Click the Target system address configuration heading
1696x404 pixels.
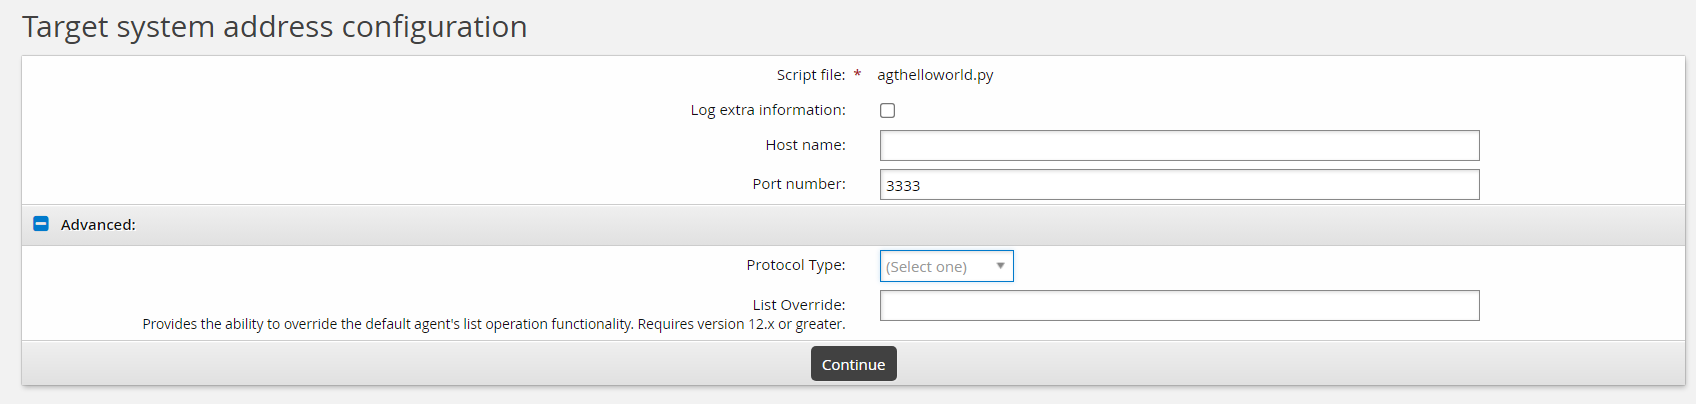tap(275, 27)
